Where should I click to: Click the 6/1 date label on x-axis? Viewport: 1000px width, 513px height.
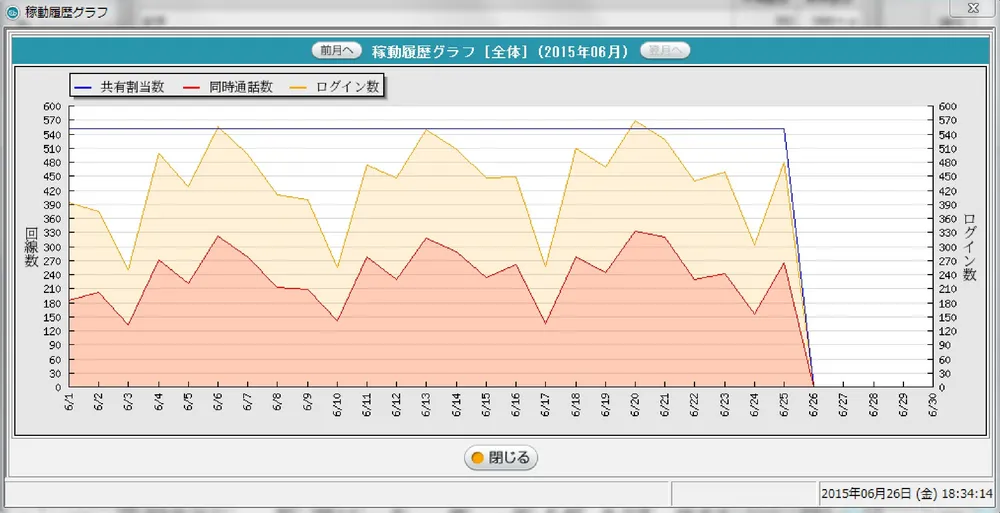click(x=70, y=405)
